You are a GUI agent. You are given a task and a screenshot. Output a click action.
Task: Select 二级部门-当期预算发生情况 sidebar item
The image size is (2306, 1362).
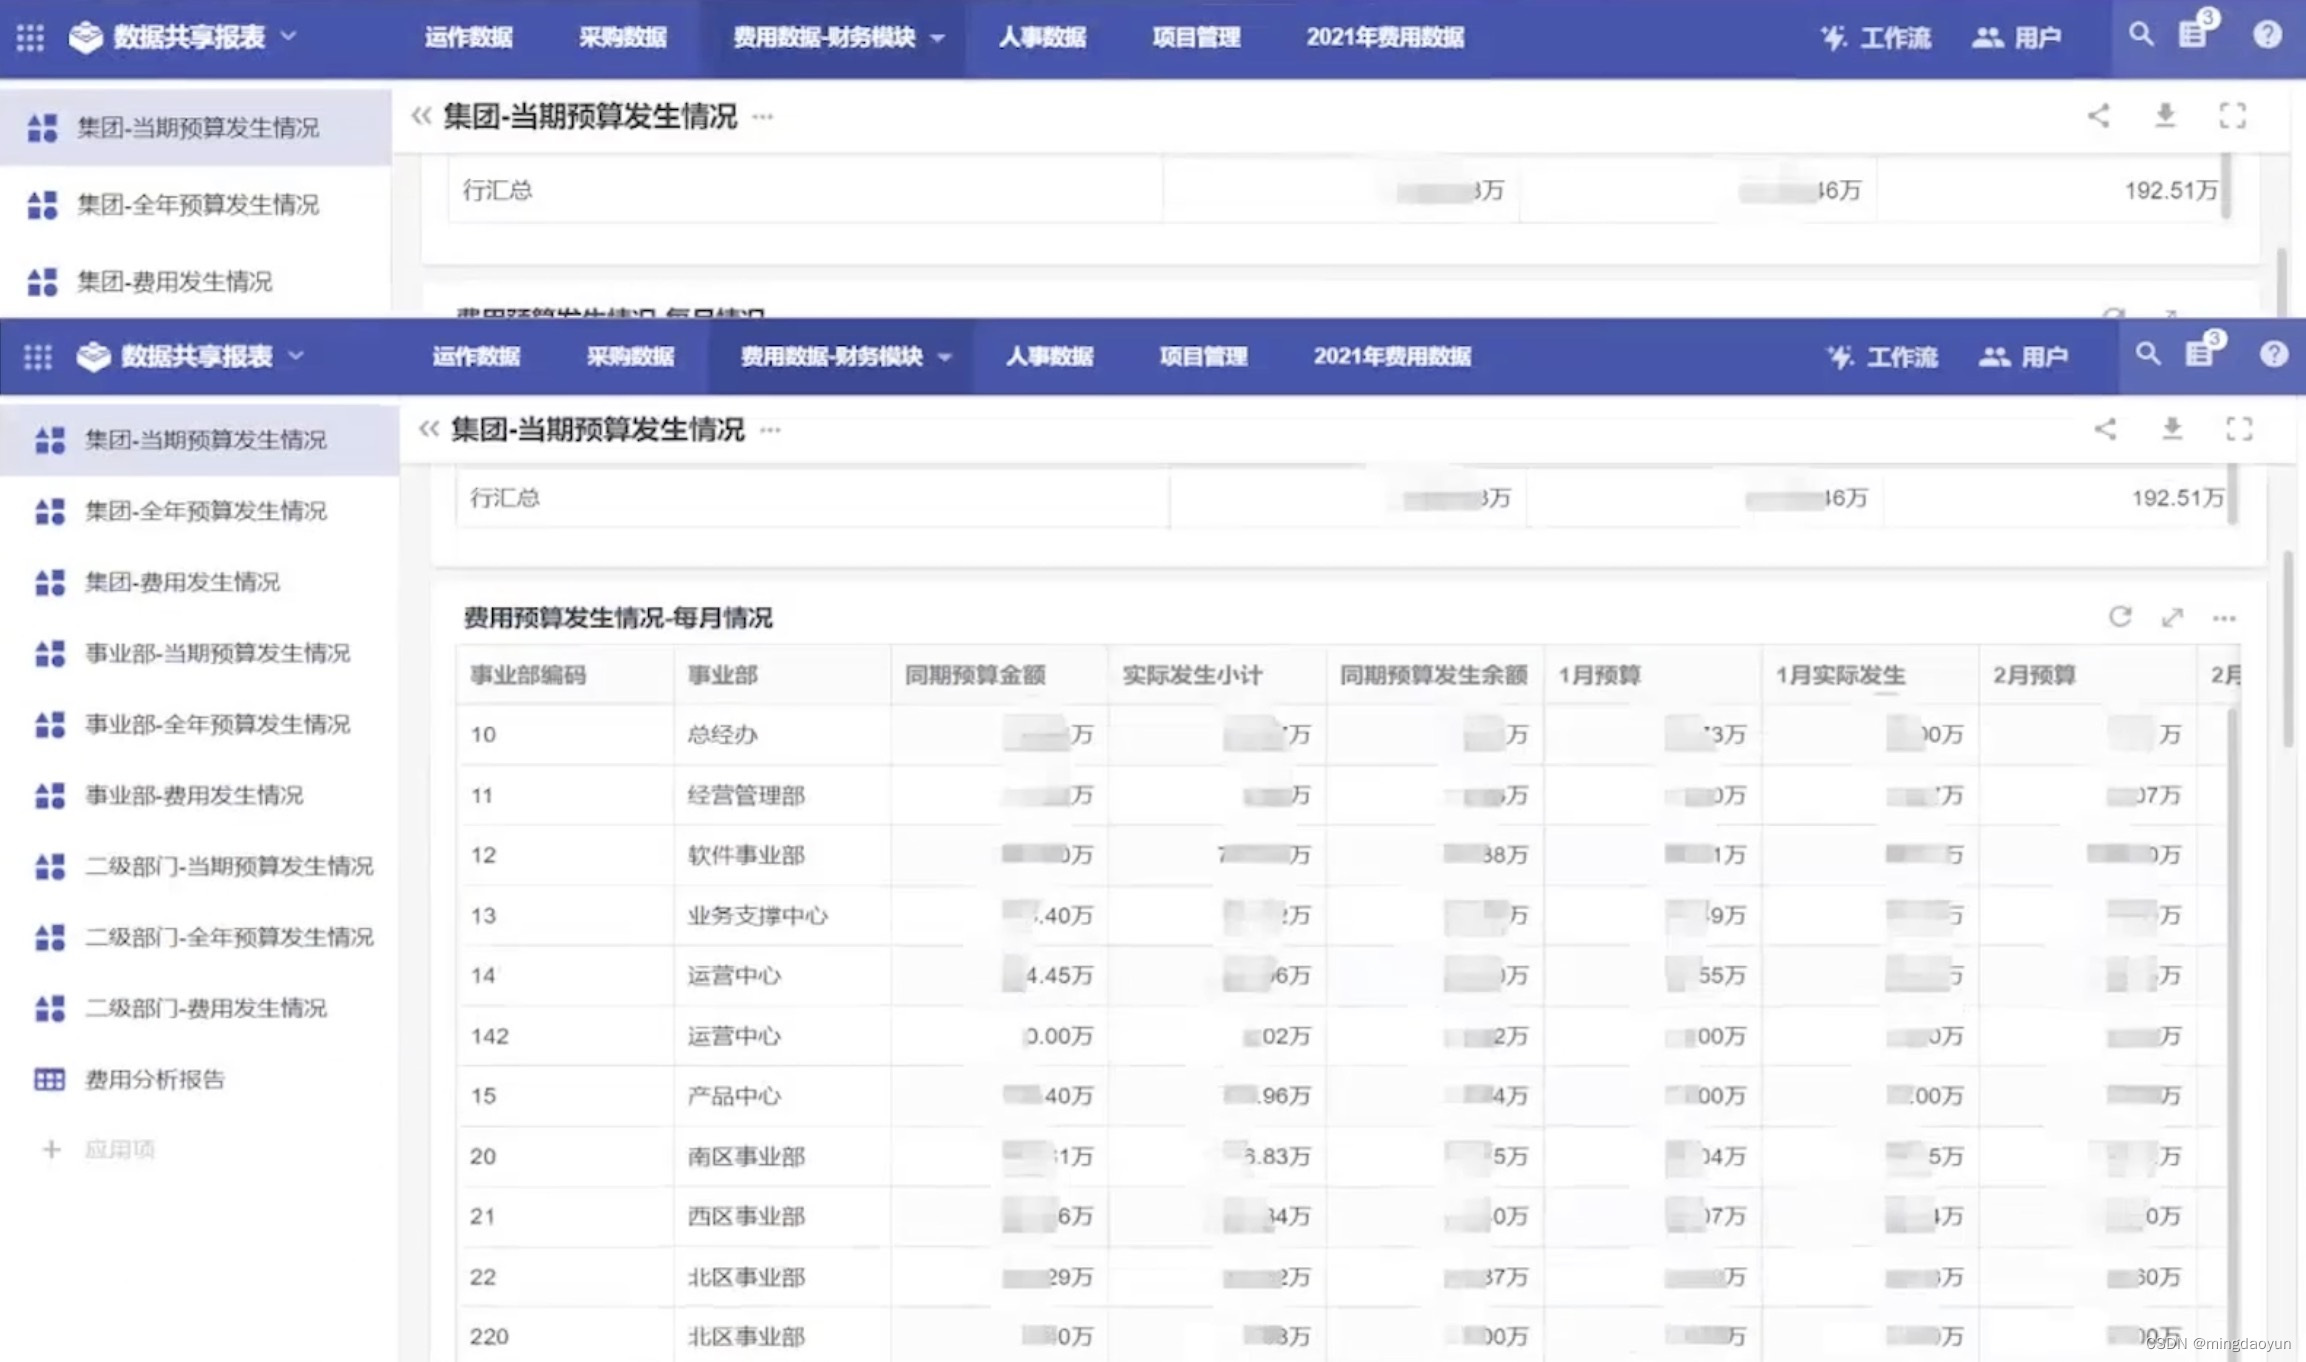[228, 866]
